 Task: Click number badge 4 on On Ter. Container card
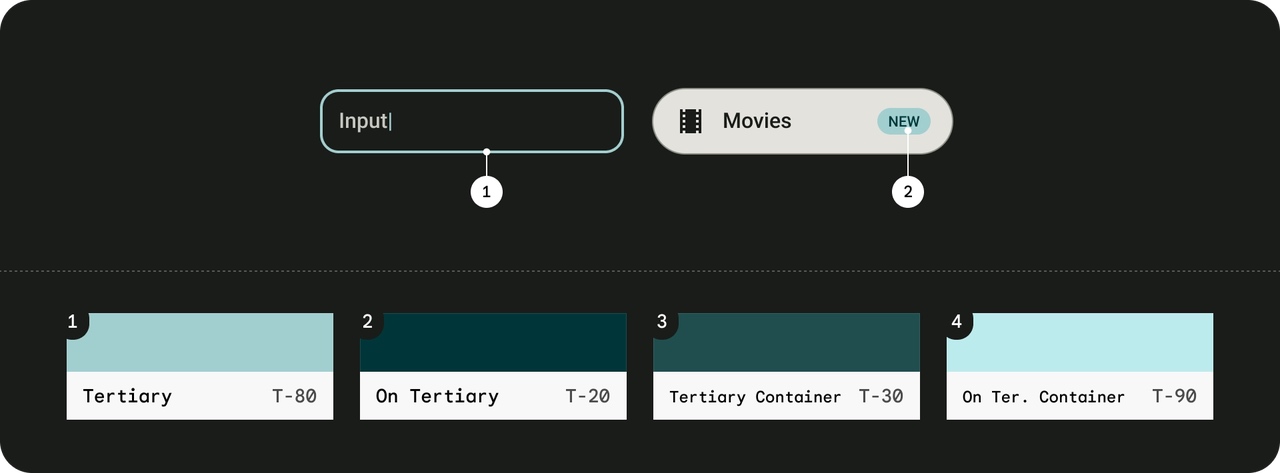(956, 322)
